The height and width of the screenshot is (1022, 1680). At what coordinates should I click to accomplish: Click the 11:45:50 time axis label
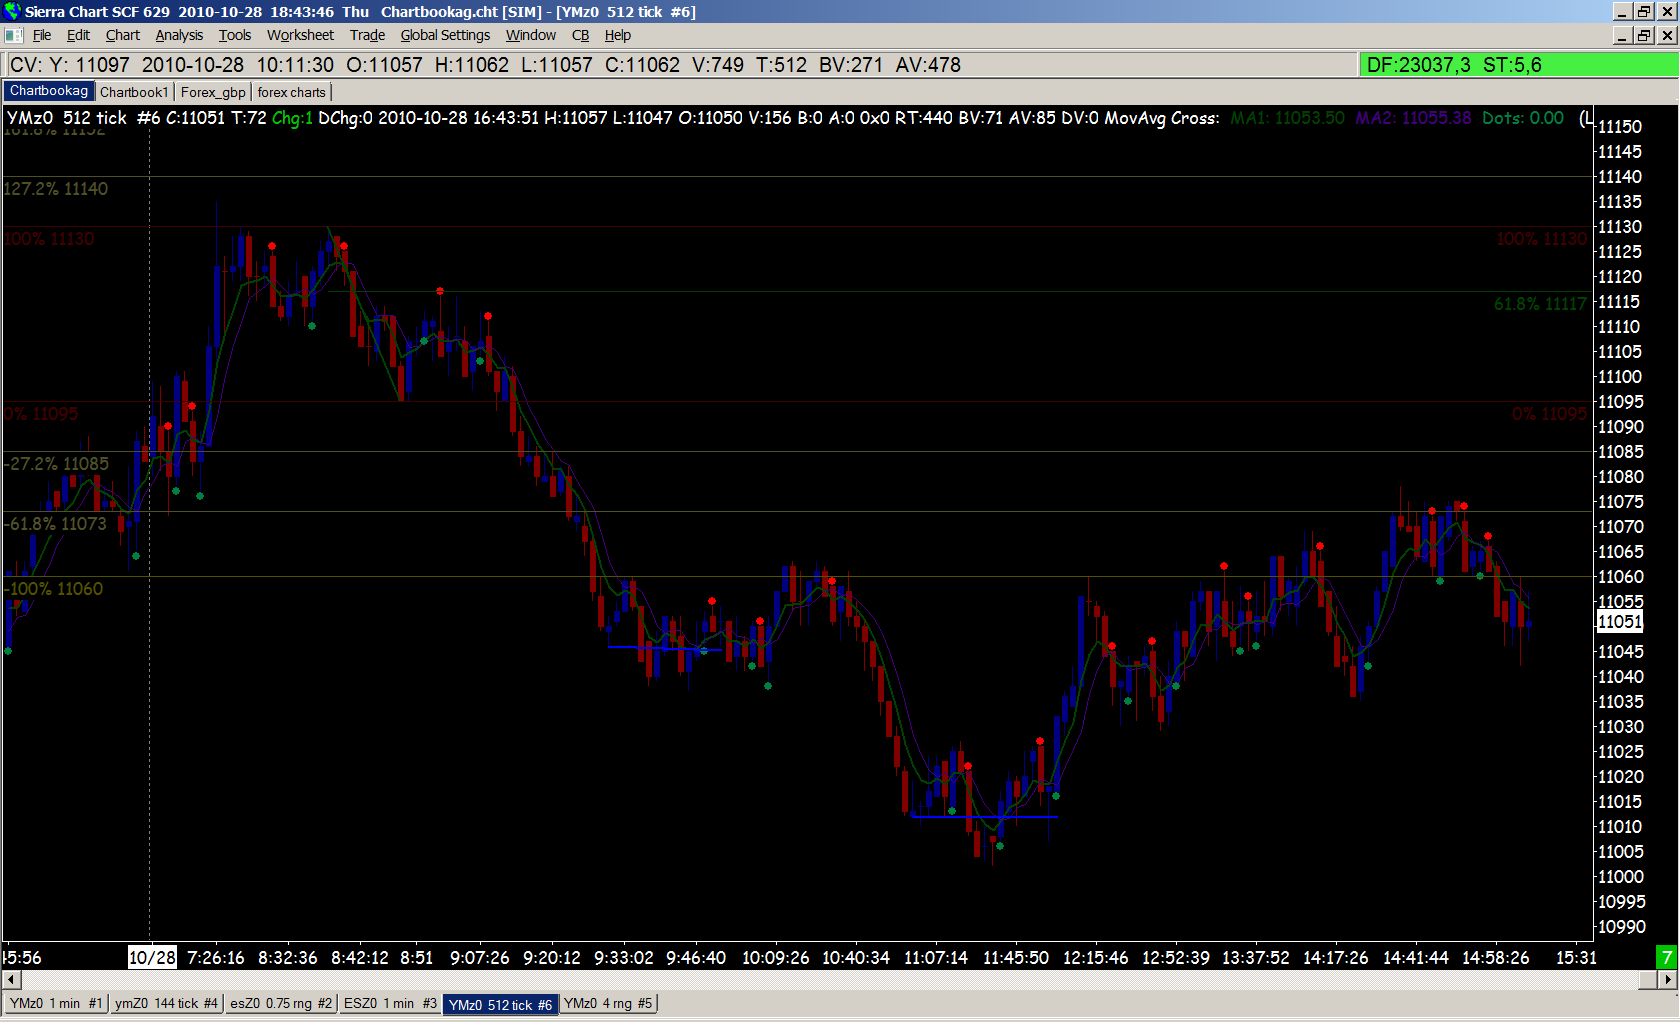pos(1016,957)
